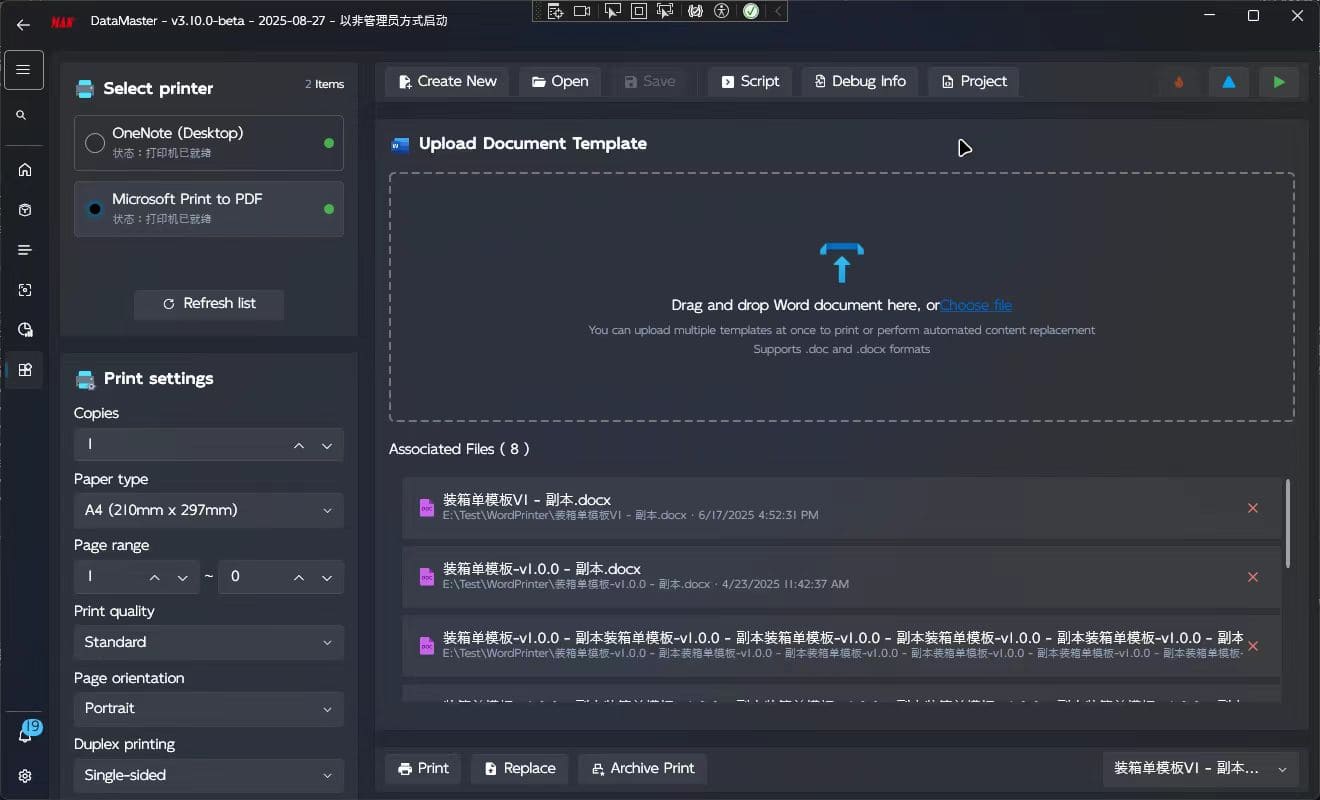Open settings with the gear icon

tap(25, 776)
